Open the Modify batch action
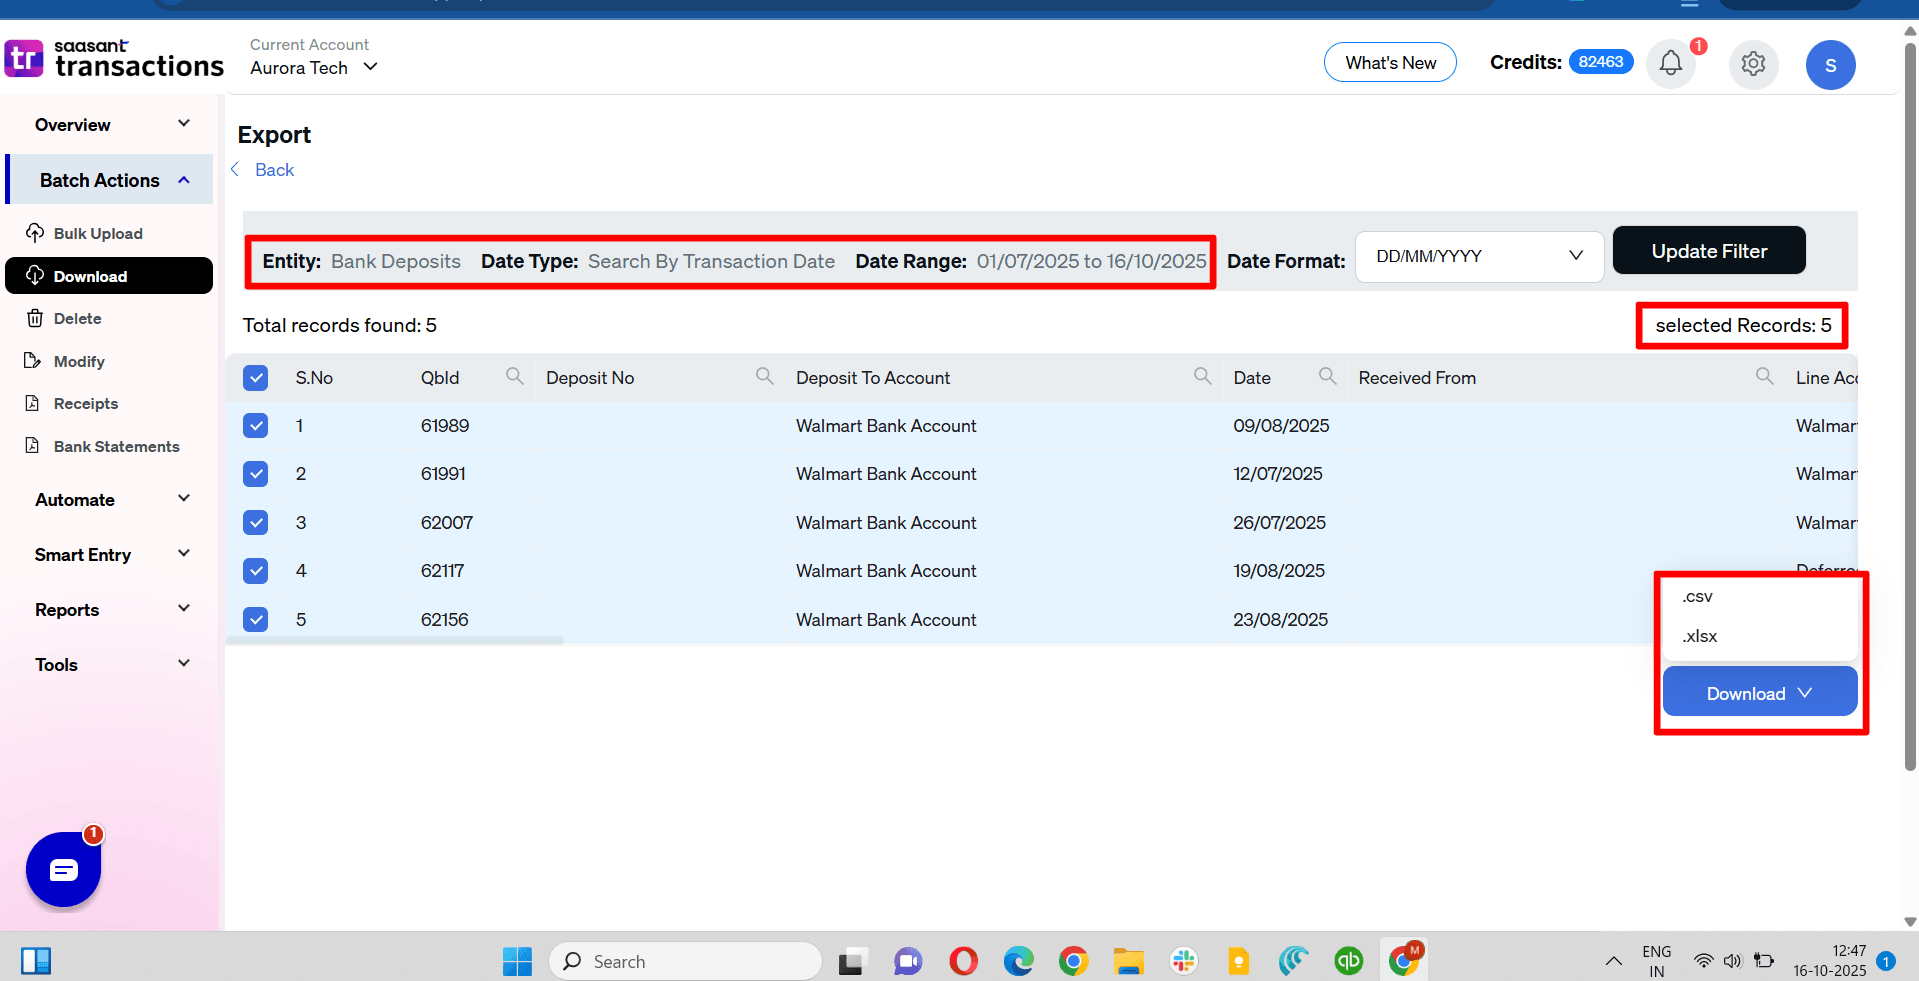Image resolution: width=1919 pixels, height=981 pixels. pos(78,361)
